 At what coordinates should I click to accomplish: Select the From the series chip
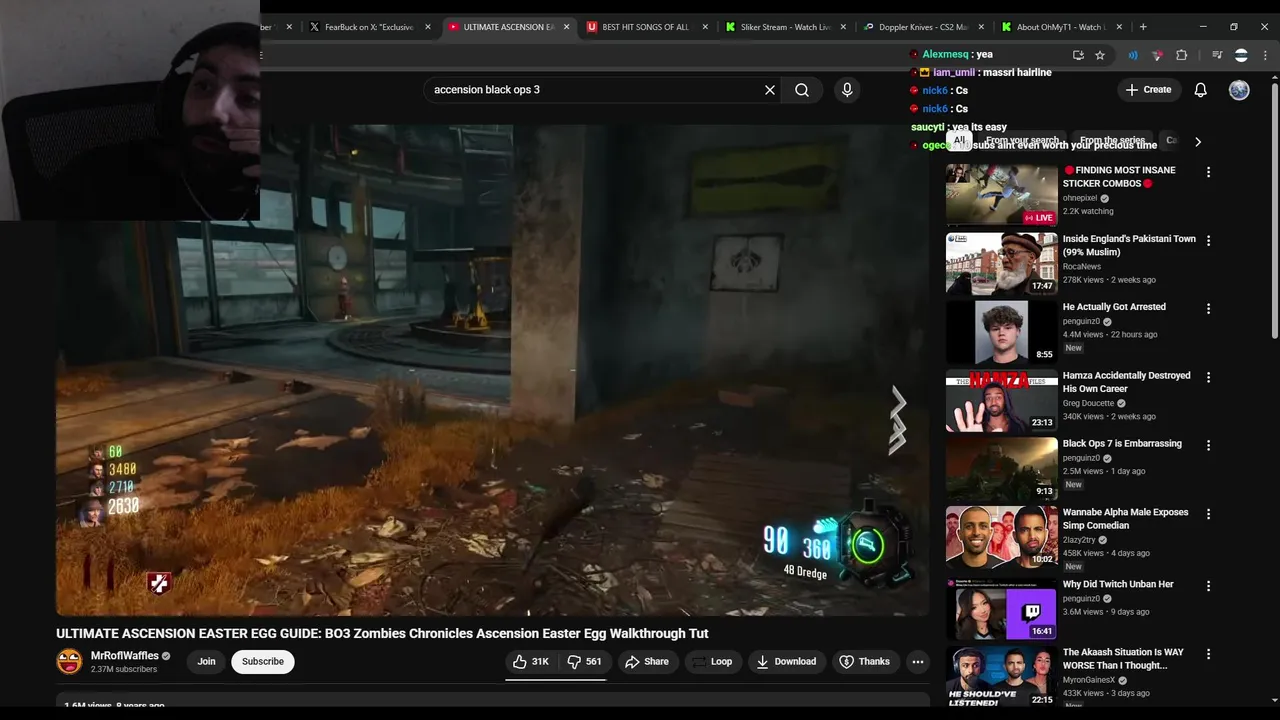[1112, 141]
